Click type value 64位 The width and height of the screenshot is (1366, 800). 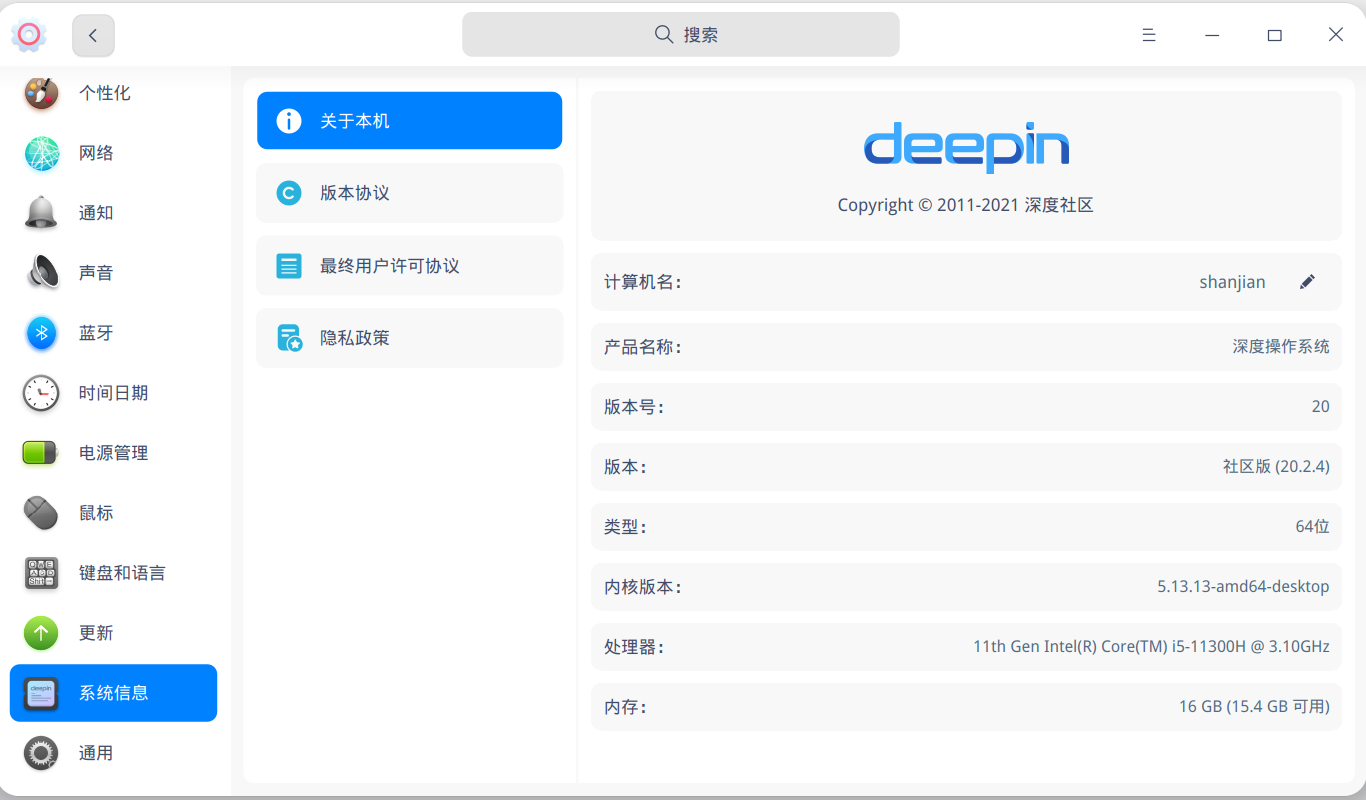1313,526
